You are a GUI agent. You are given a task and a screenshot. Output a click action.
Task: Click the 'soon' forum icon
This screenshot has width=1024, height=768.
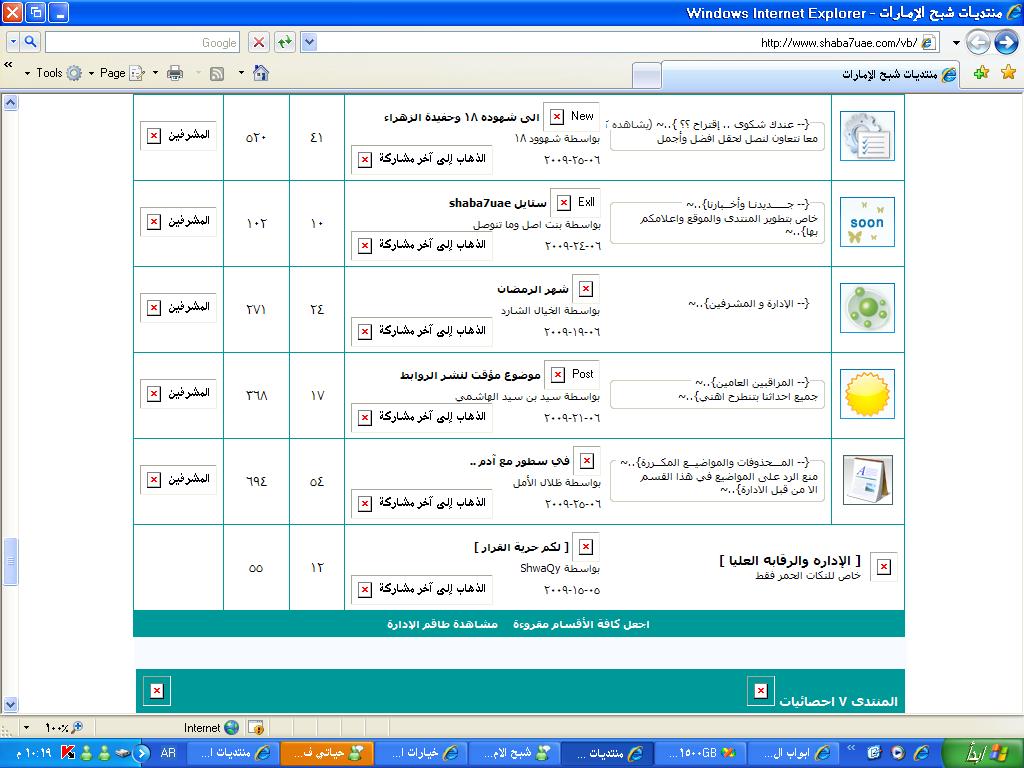coord(867,222)
